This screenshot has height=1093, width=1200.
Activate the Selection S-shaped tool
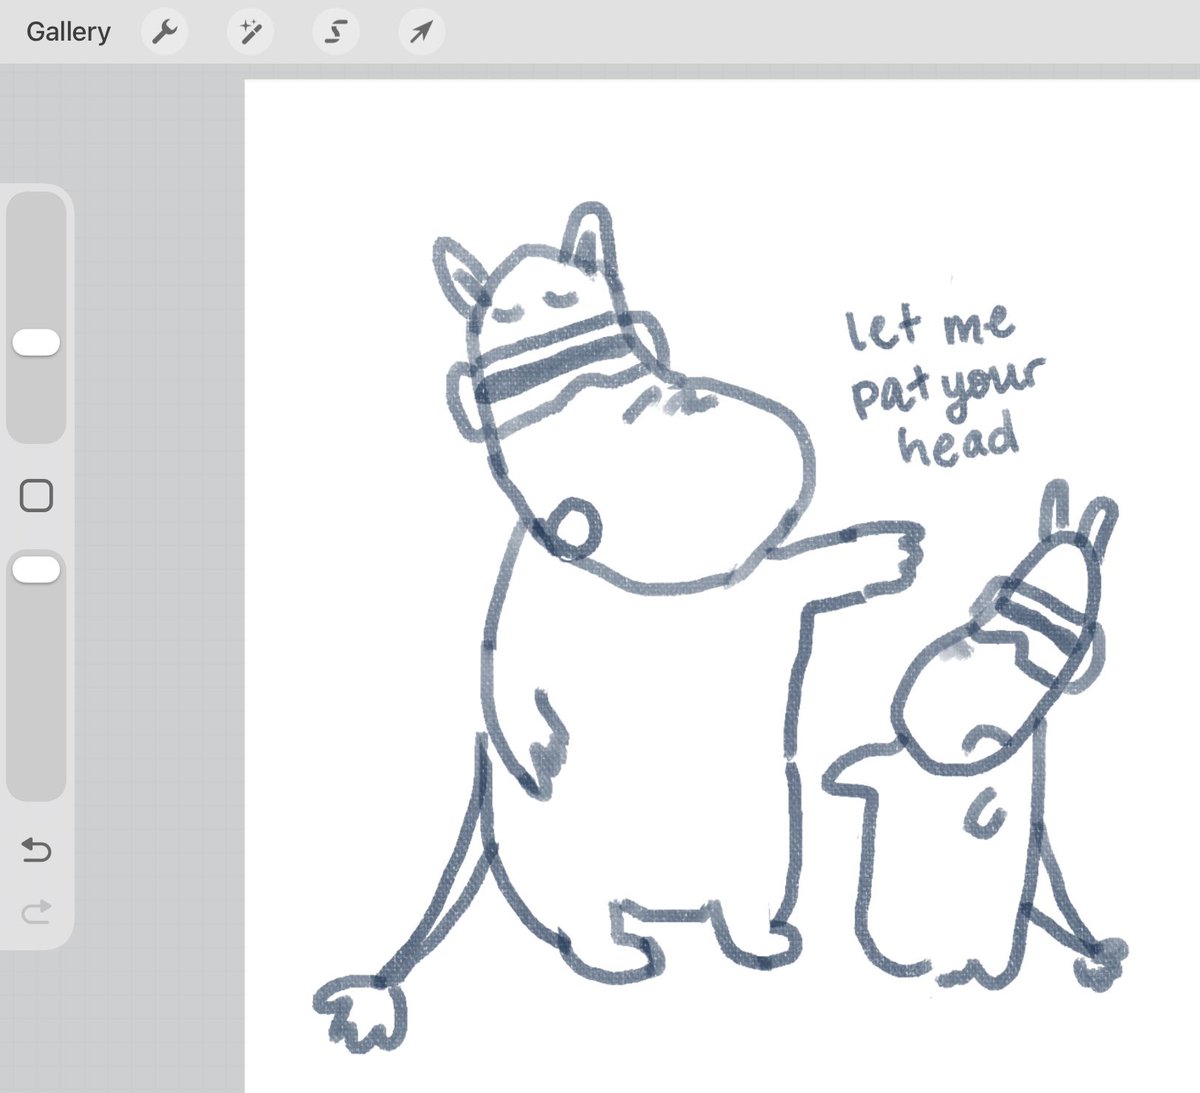pyautogui.click(x=336, y=32)
